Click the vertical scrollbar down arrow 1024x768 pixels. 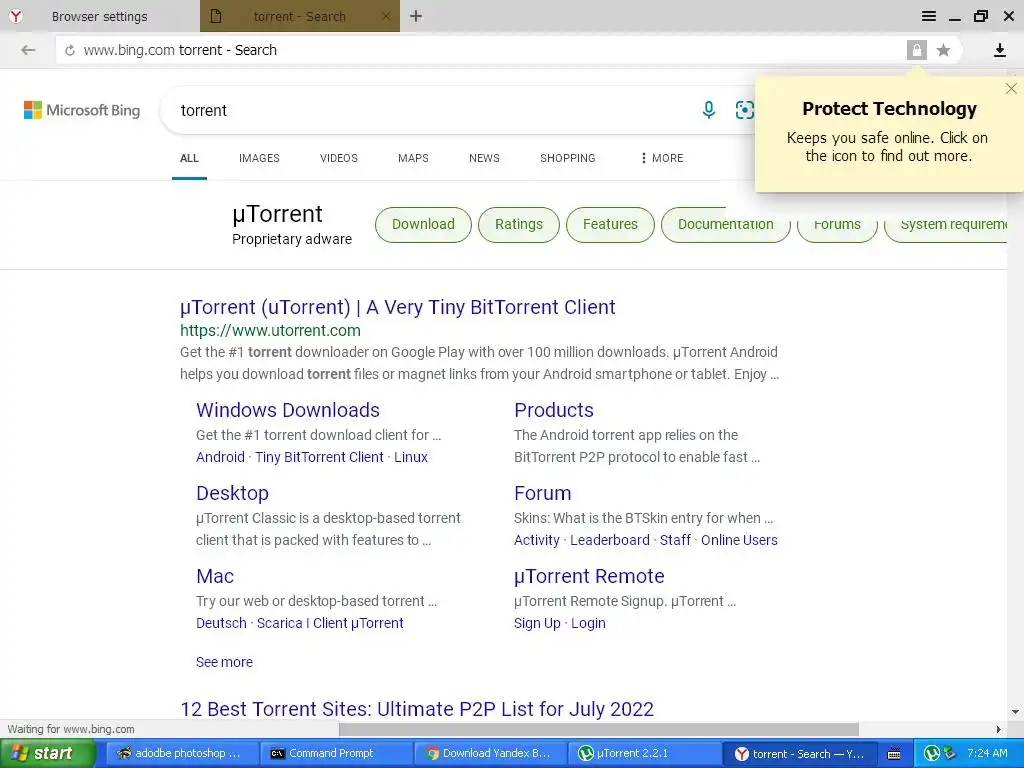click(x=1015, y=711)
